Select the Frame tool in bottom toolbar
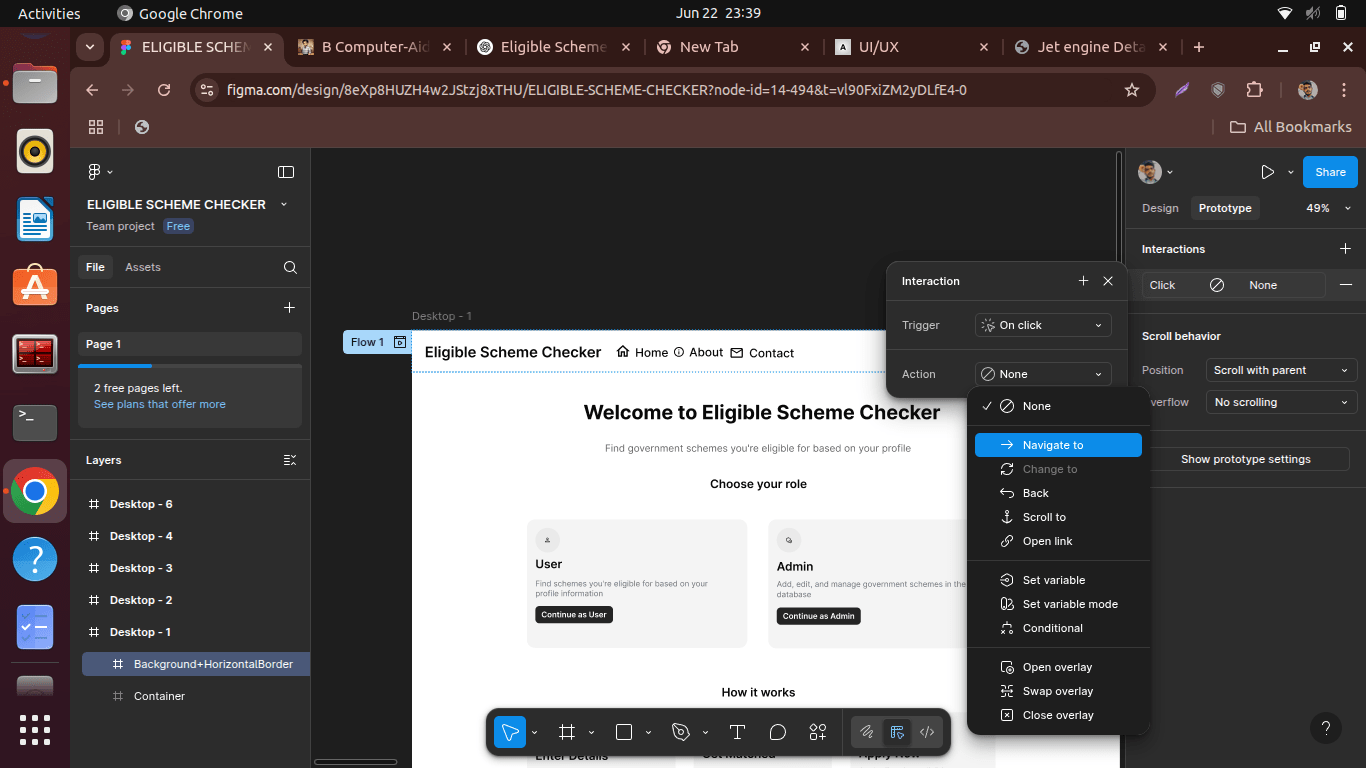 567,732
